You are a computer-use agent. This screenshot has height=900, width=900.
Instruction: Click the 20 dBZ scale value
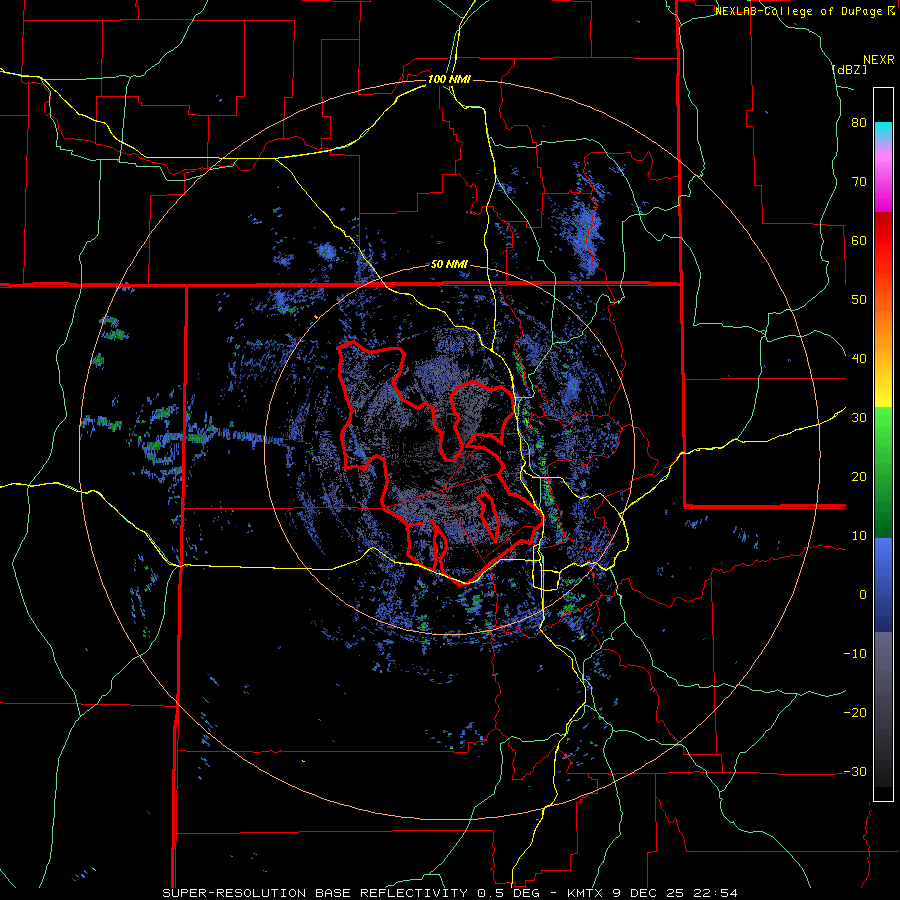click(859, 477)
